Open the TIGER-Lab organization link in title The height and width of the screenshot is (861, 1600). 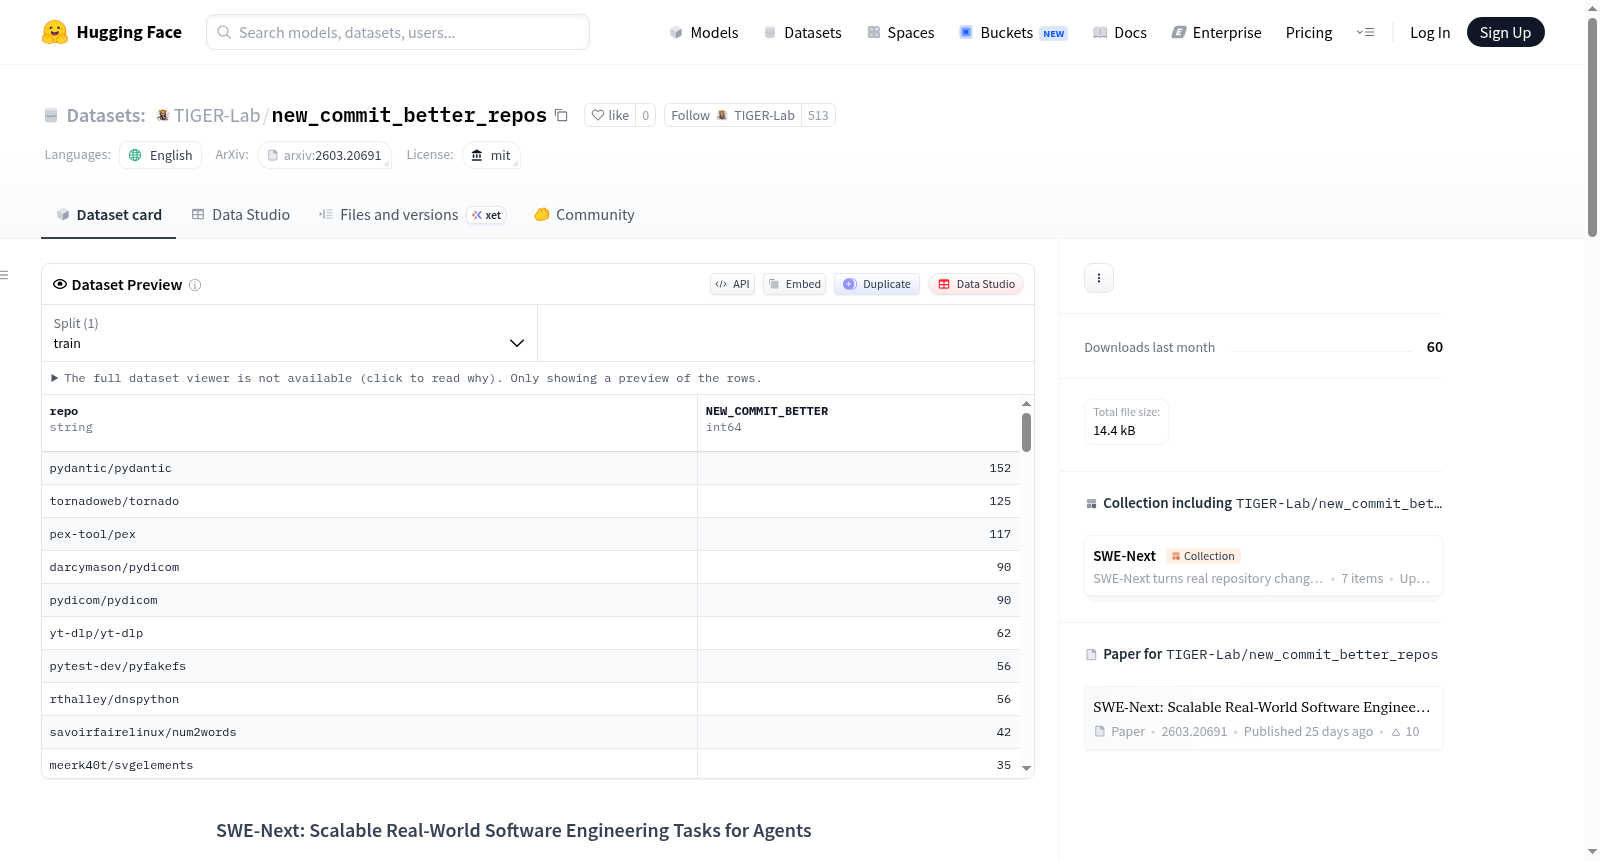(x=217, y=115)
